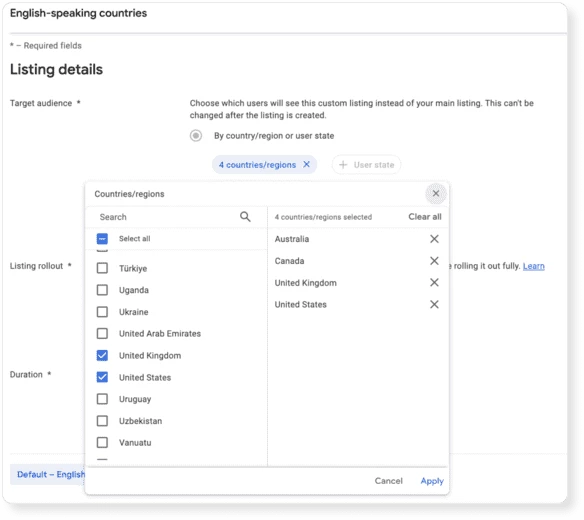Remove United States with X icon
The image size is (584, 520).
pyautogui.click(x=434, y=304)
